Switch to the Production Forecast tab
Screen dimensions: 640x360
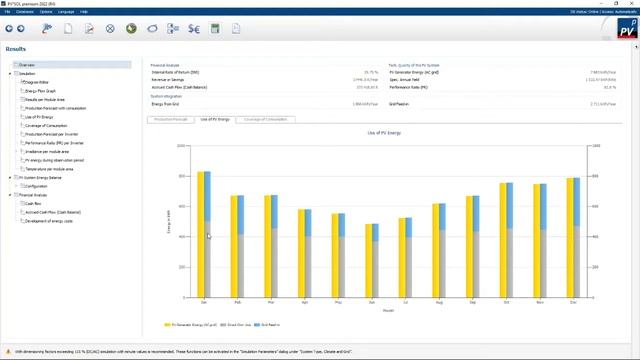pos(171,120)
